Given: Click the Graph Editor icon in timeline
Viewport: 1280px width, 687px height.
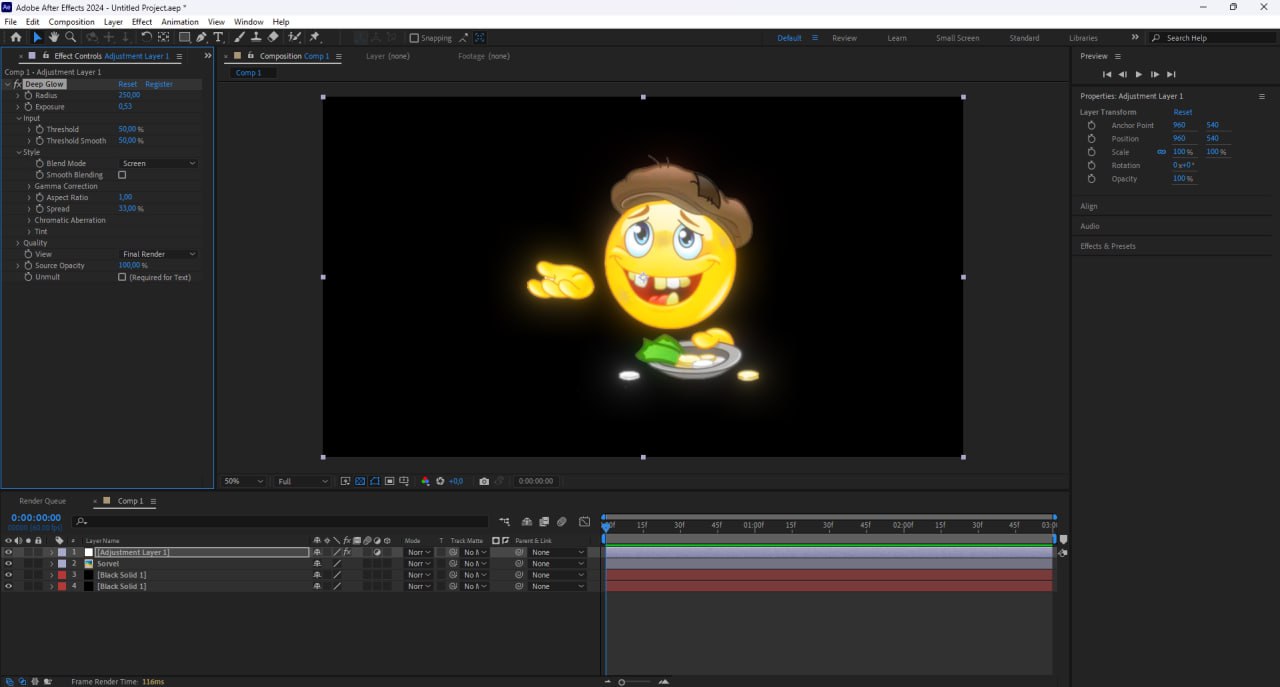Looking at the screenshot, I should 584,521.
